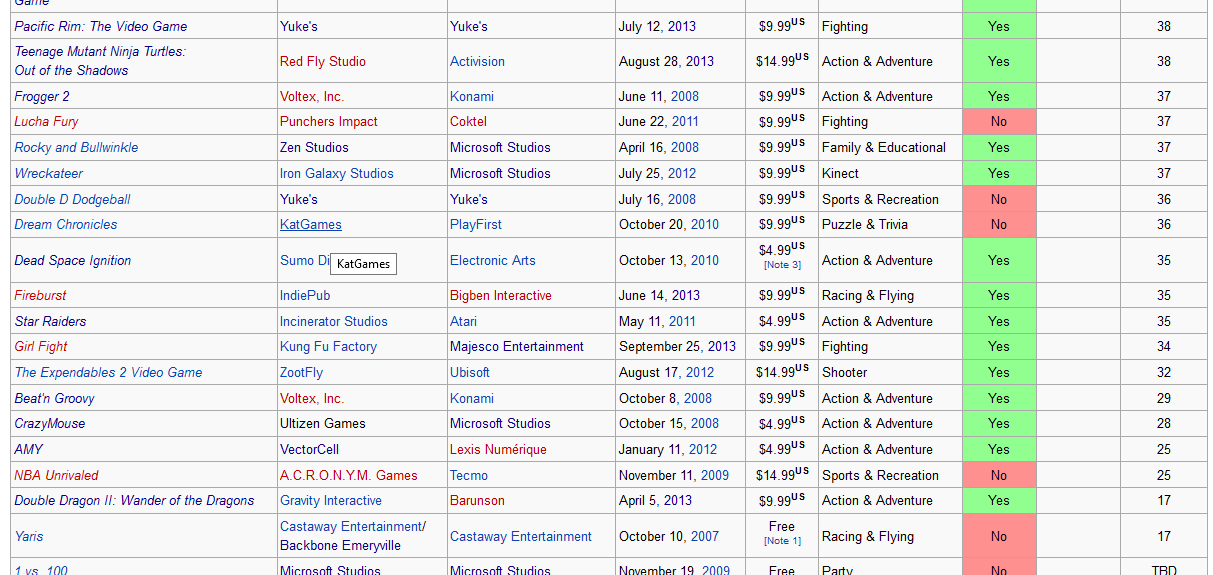Open the NBA Unrivaled link
The image size is (1213, 575).
tap(56, 475)
